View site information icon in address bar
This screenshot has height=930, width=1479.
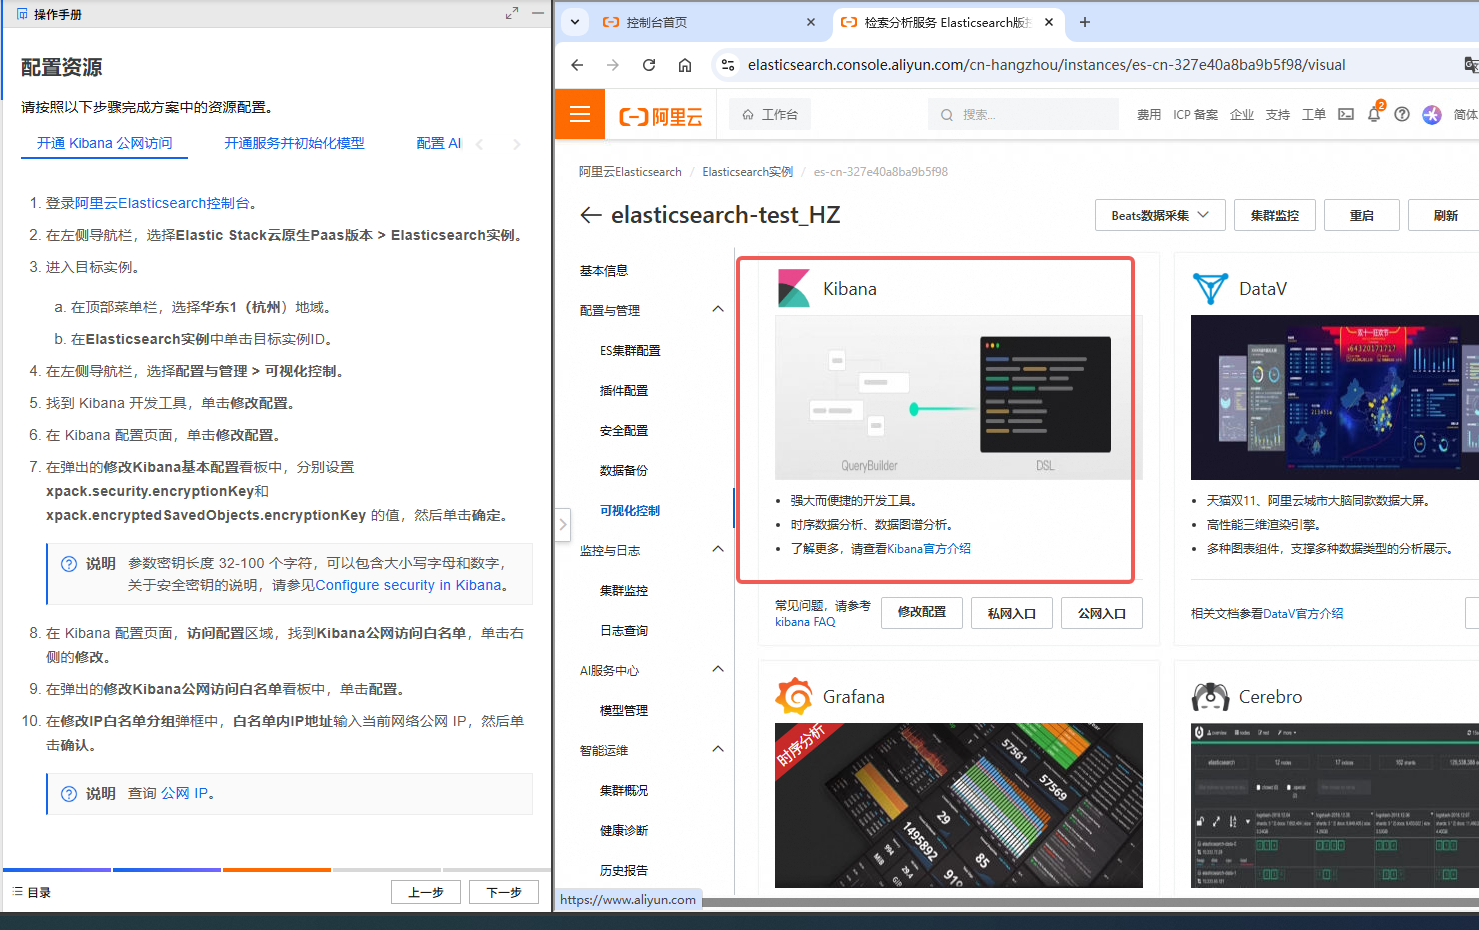(728, 65)
